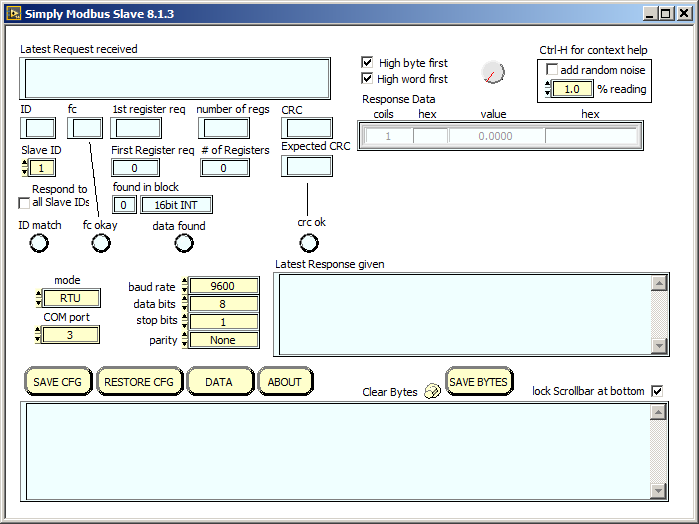The width and height of the screenshot is (699, 524).
Task: Click the data found indicator LED
Action: (x=184, y=243)
